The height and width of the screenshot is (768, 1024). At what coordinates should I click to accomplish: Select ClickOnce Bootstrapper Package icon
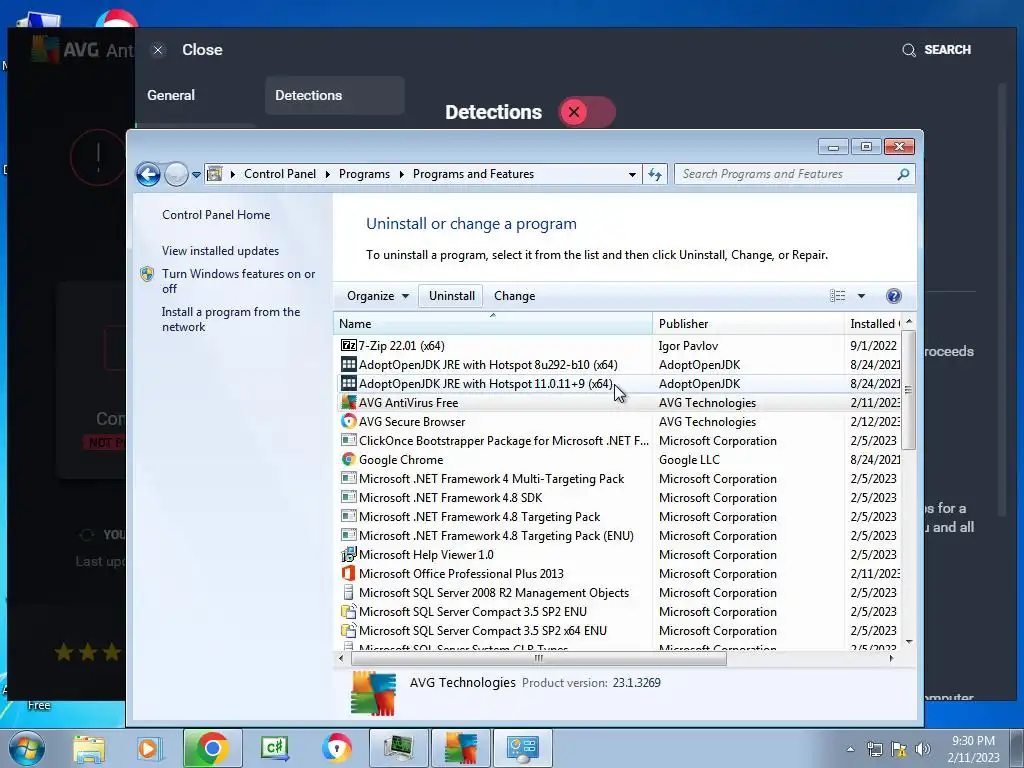349,440
